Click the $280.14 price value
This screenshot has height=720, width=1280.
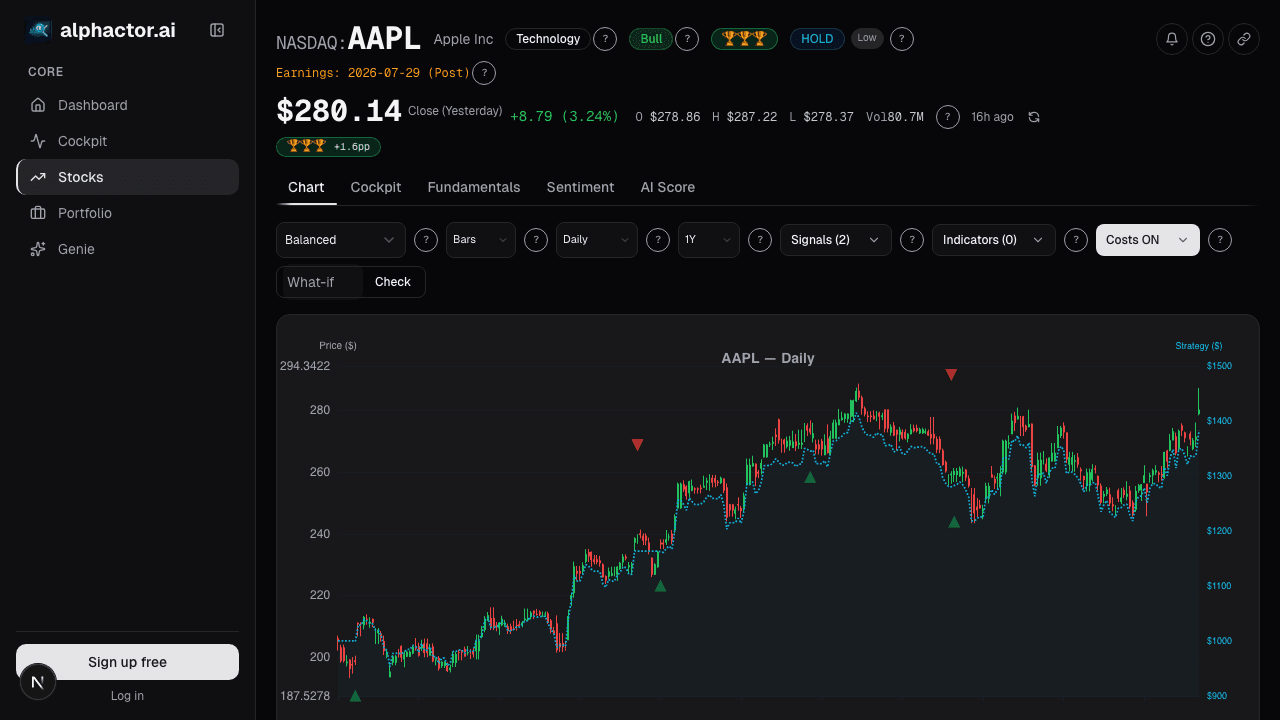coord(339,111)
